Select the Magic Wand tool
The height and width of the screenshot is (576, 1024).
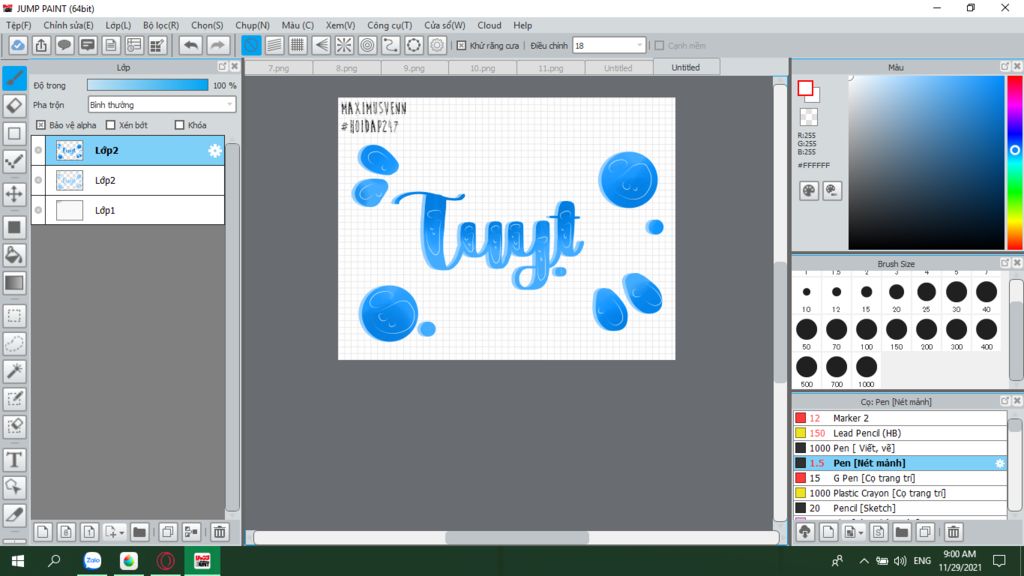14,371
